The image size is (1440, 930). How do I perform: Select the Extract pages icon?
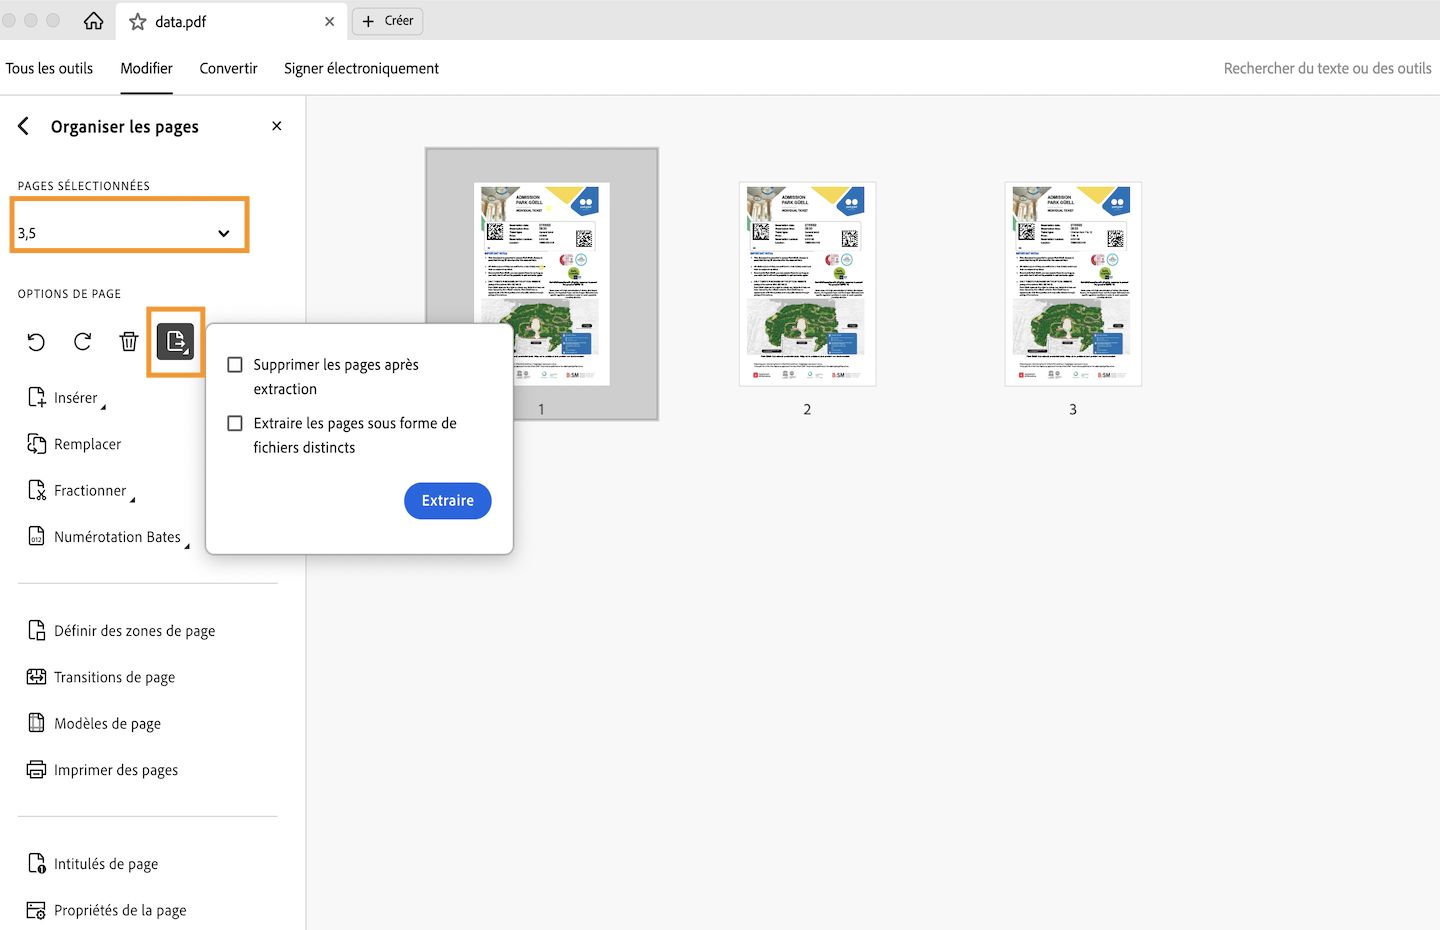[x=175, y=342]
